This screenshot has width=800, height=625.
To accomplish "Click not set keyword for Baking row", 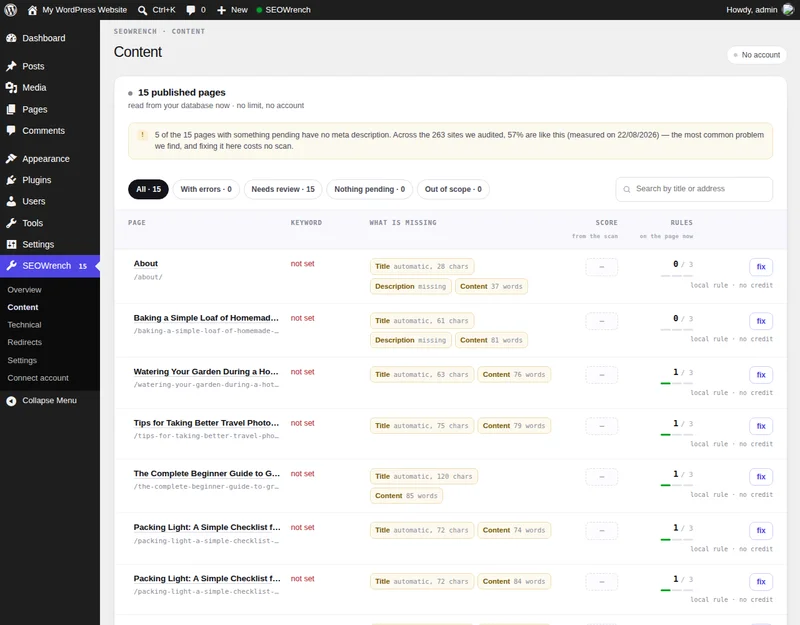I will (303, 318).
